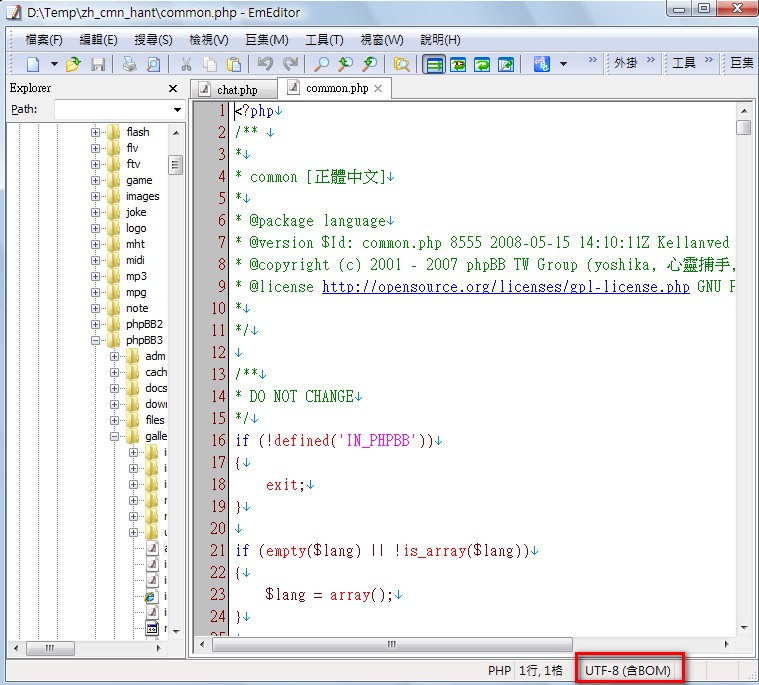The width and height of the screenshot is (759, 685).
Task: Select the logo folder in Explorer
Action: click(136, 228)
